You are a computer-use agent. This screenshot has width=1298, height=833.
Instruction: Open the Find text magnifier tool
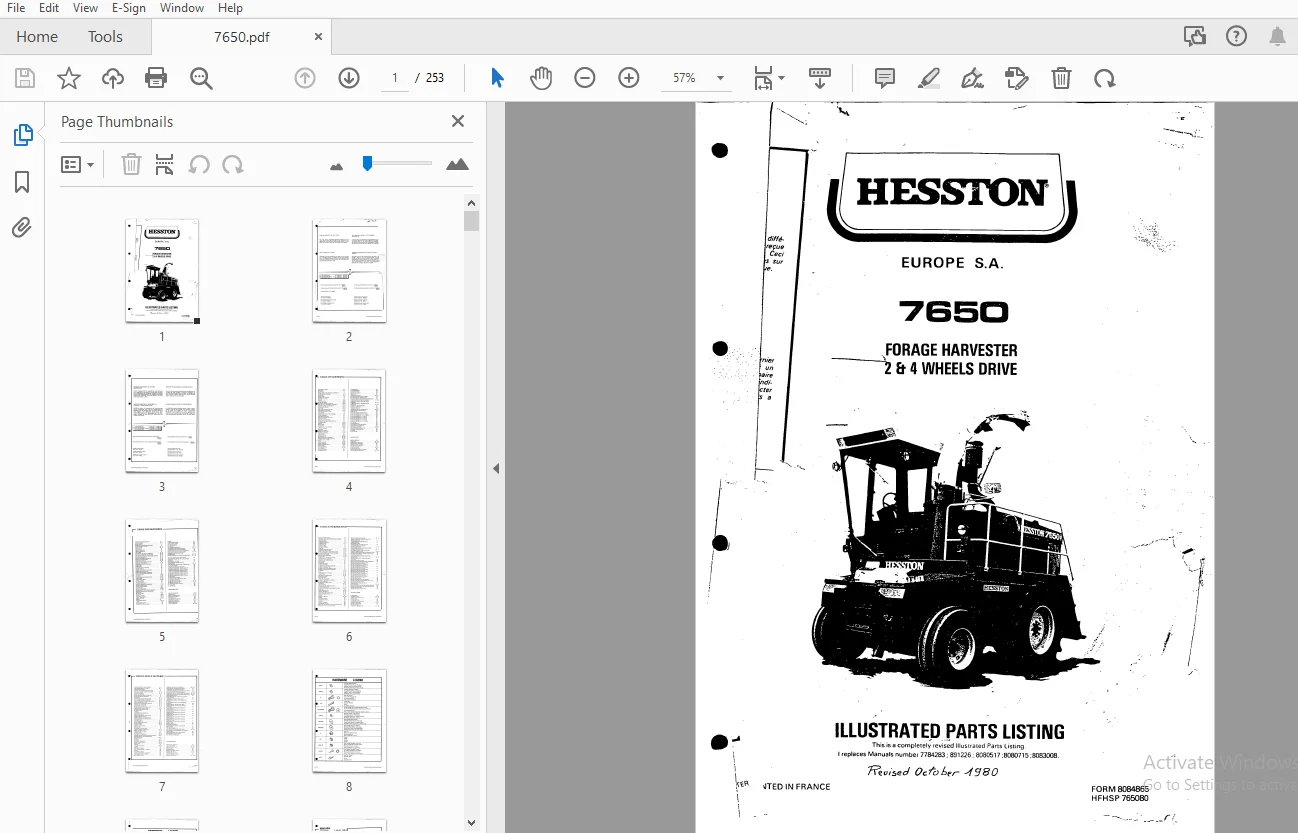201,78
